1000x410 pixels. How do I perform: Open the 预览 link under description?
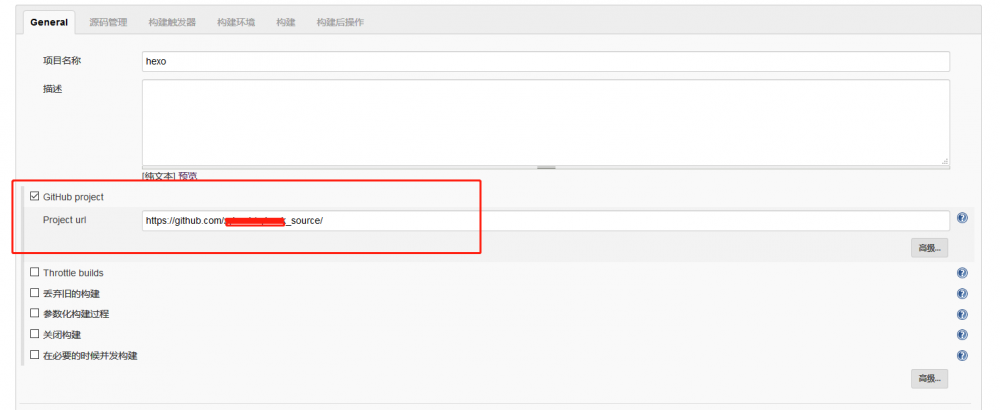pos(188,176)
